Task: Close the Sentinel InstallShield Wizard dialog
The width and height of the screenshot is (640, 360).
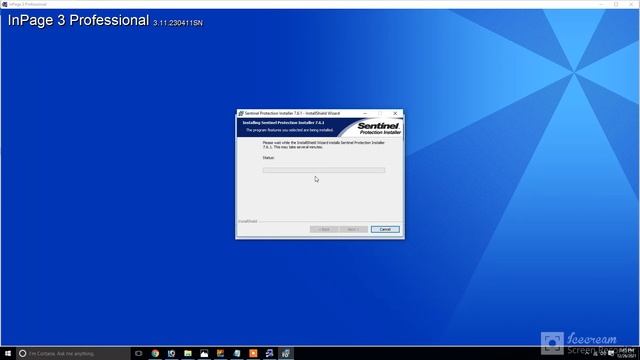Action: tap(395, 113)
